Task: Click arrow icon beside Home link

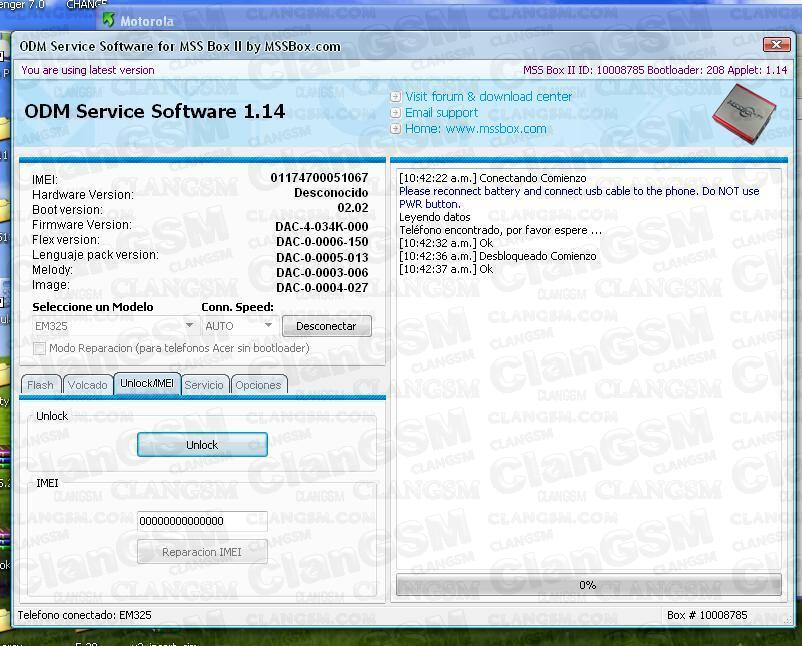Action: pyautogui.click(x=395, y=128)
